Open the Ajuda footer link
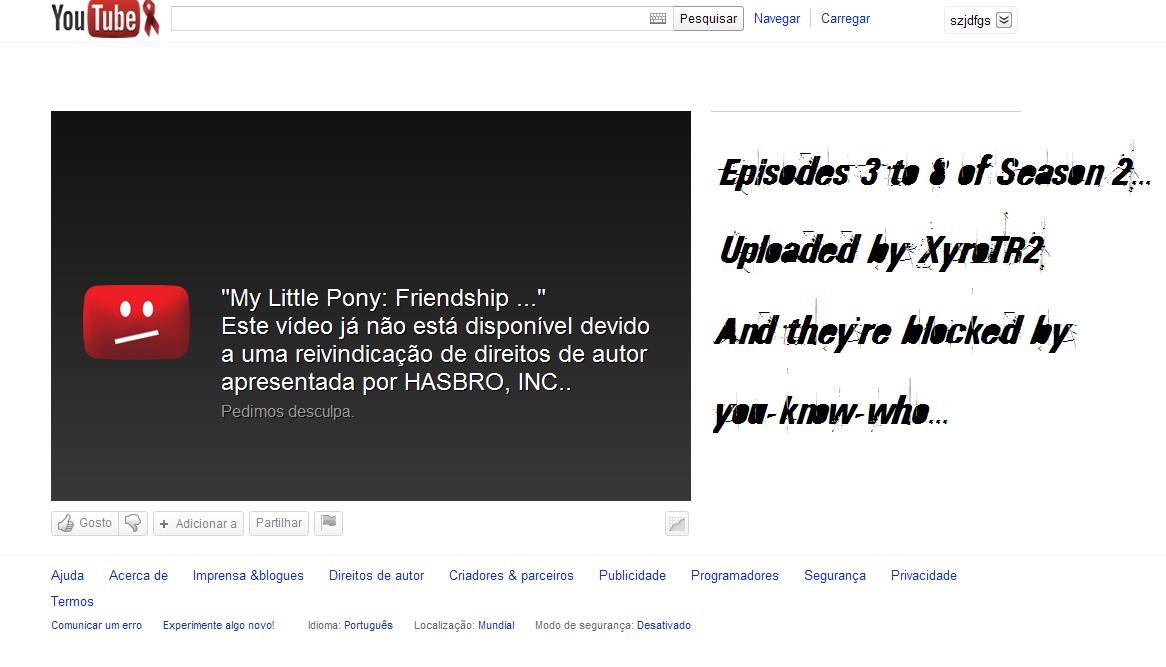 [67, 576]
